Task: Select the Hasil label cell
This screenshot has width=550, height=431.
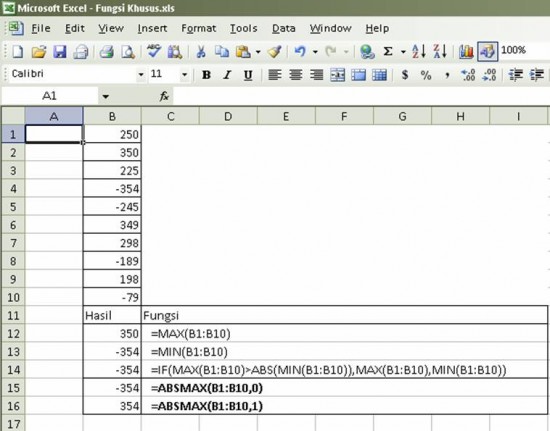Action: (x=112, y=316)
